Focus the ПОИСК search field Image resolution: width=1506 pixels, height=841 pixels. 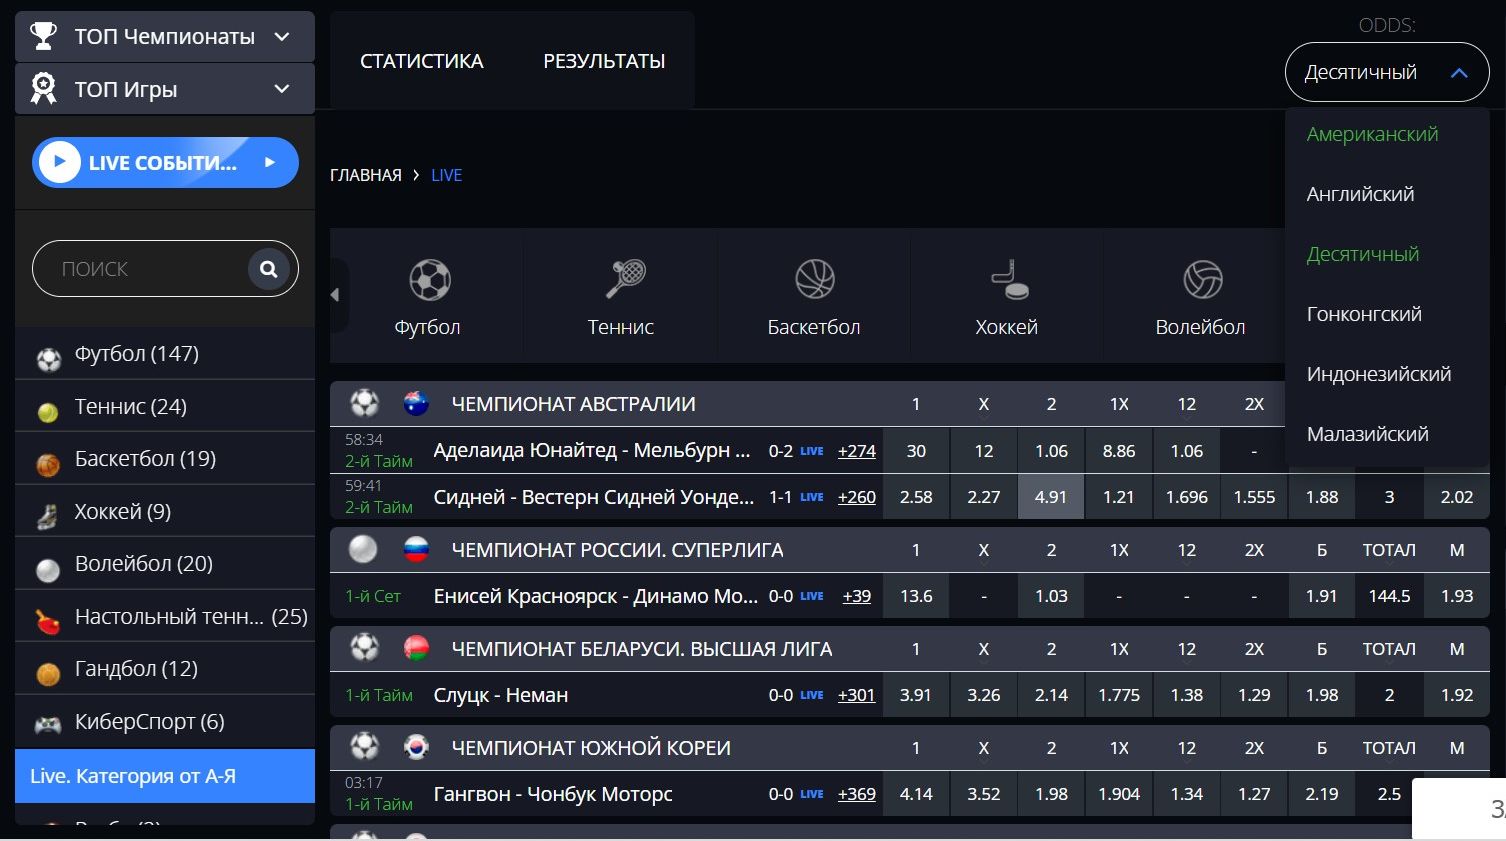click(x=140, y=269)
